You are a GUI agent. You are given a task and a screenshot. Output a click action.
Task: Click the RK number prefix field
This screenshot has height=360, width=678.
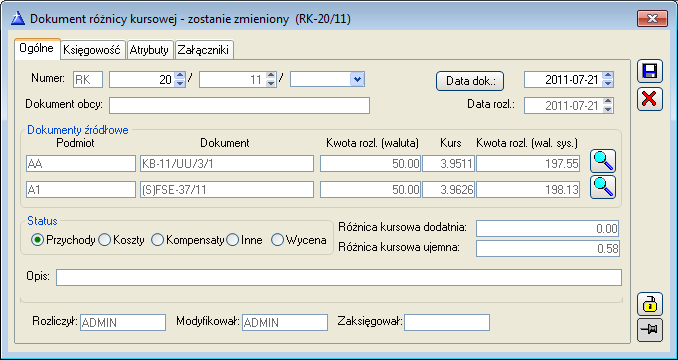(88, 80)
